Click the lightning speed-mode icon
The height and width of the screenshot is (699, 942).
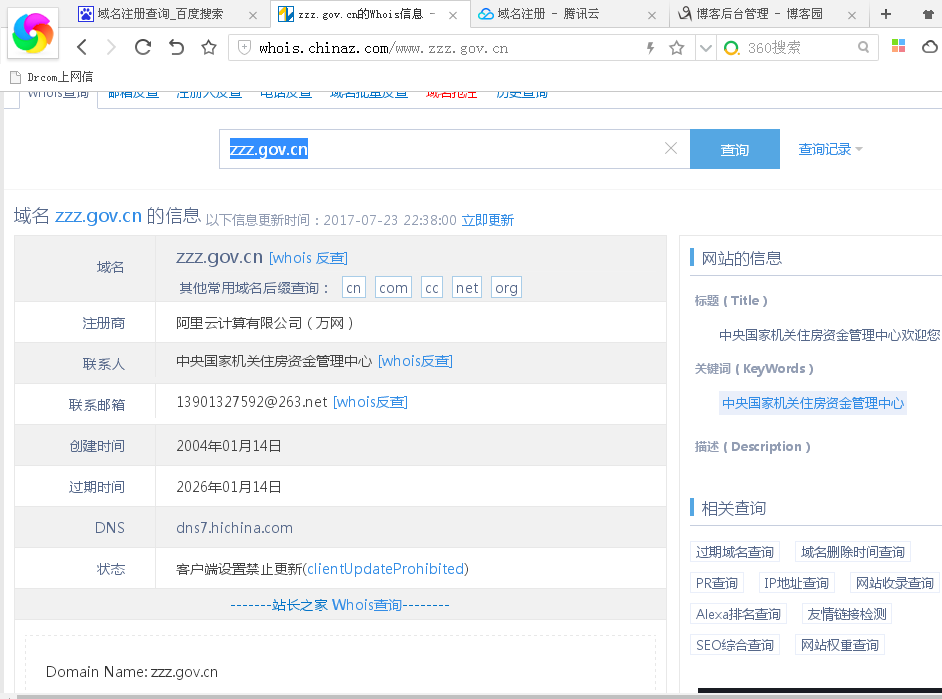point(650,48)
